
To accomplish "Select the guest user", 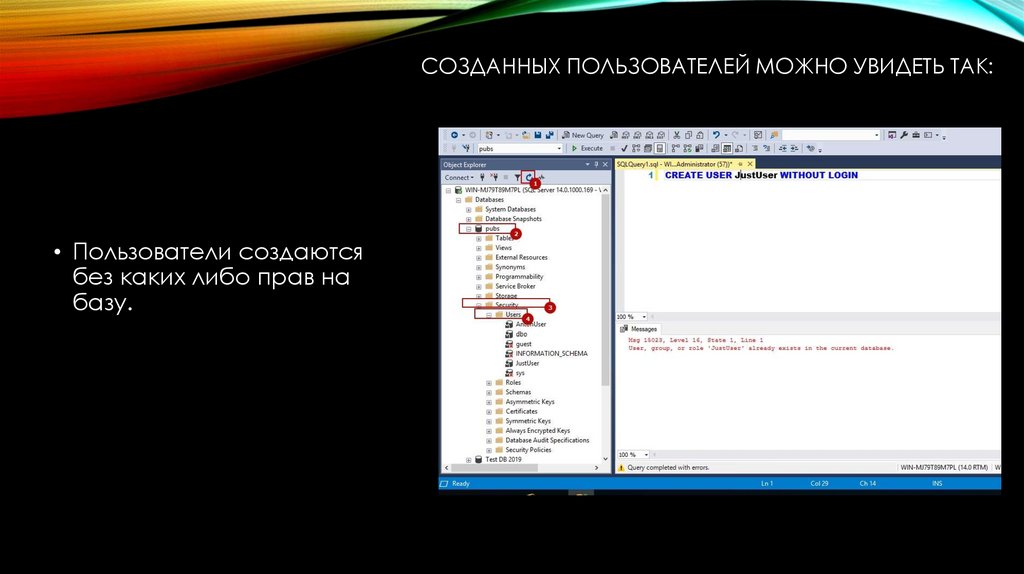I will tap(523, 344).
